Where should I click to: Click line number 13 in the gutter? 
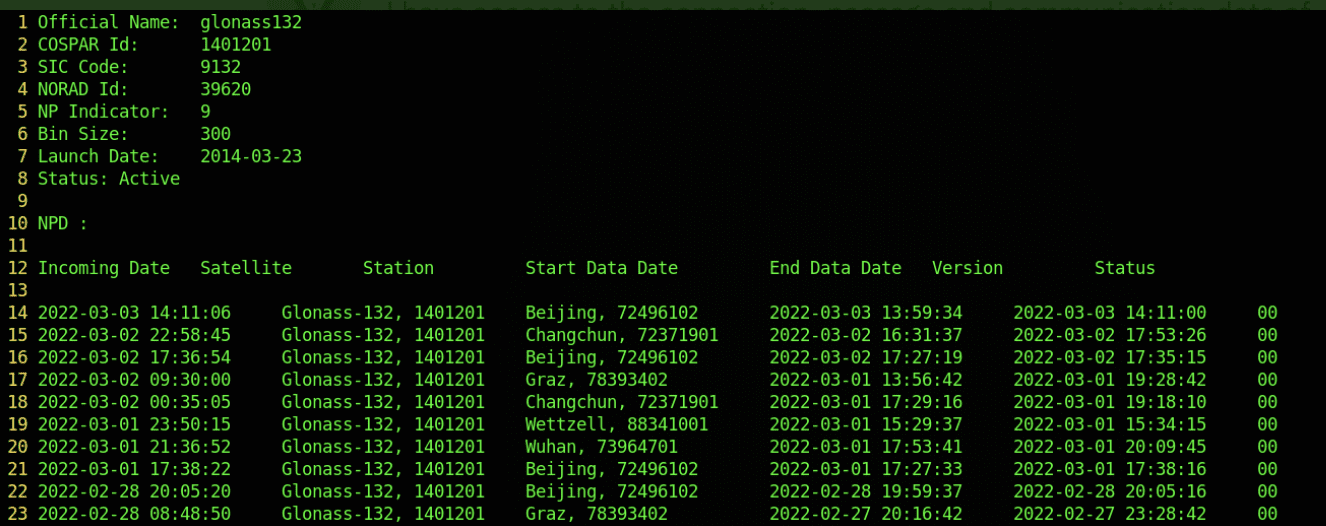18,290
